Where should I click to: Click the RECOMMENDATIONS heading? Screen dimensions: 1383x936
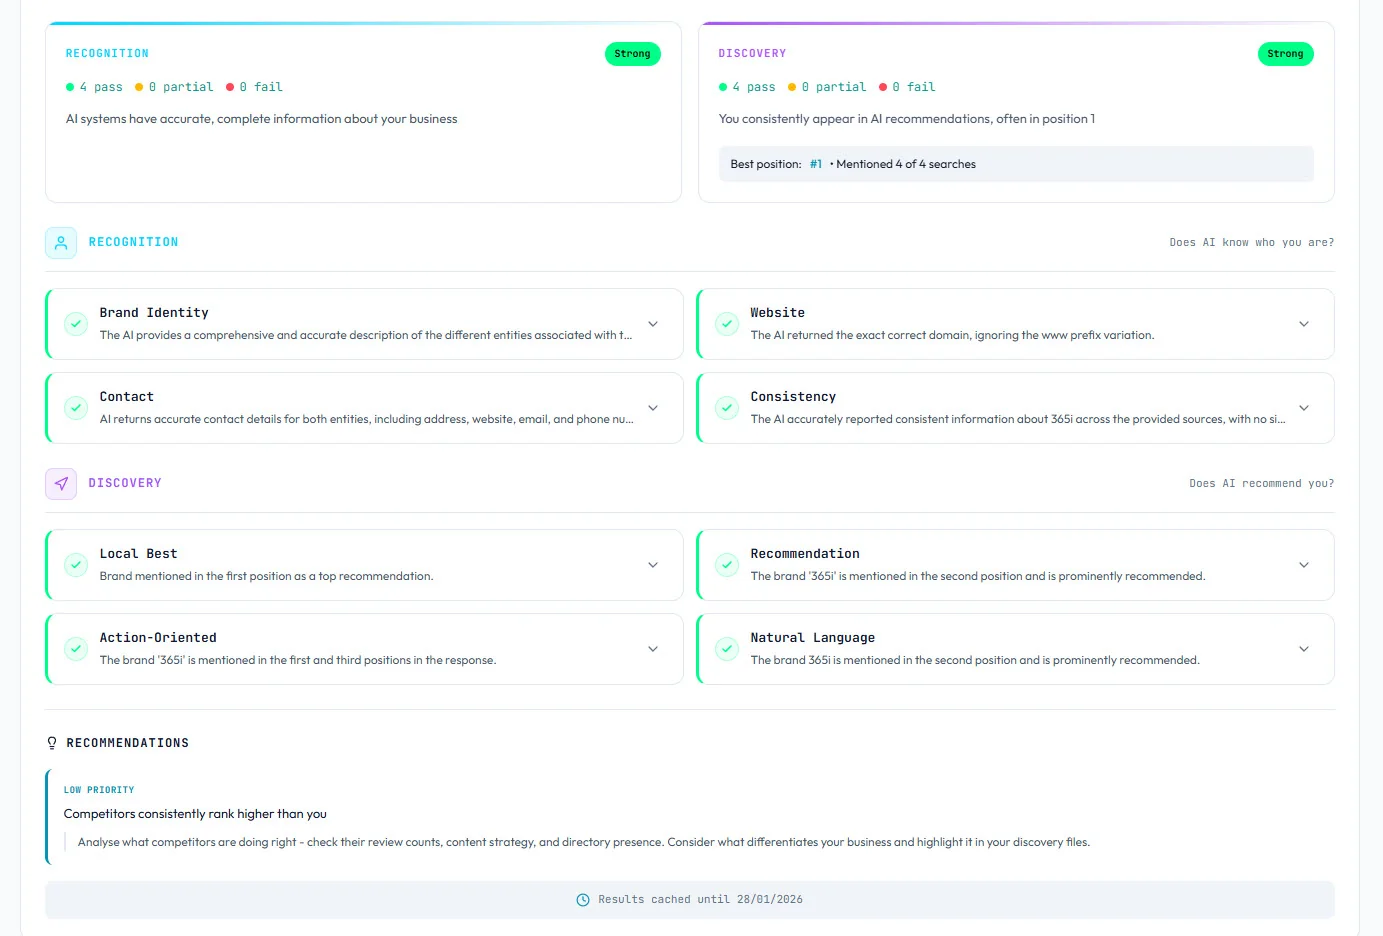pyautogui.click(x=128, y=743)
